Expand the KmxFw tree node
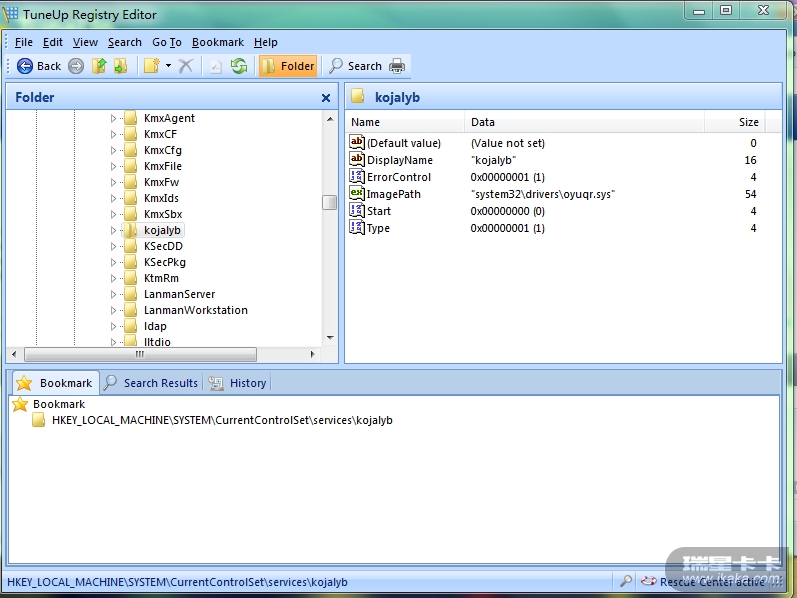Screen dimensions: 797x598 [113, 182]
